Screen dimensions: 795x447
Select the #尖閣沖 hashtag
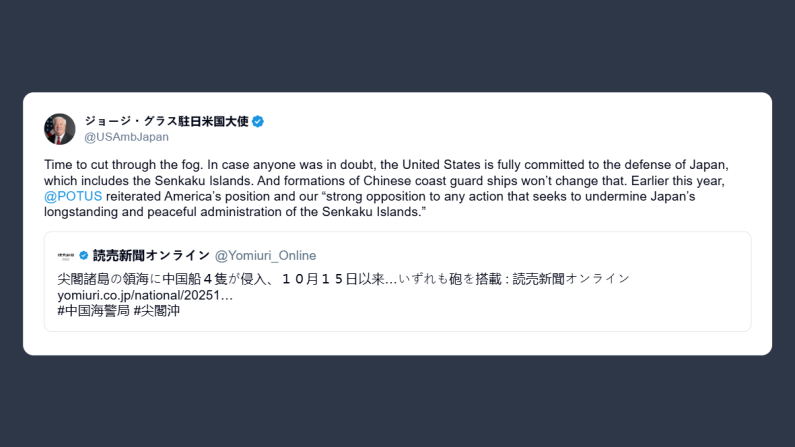(x=157, y=310)
